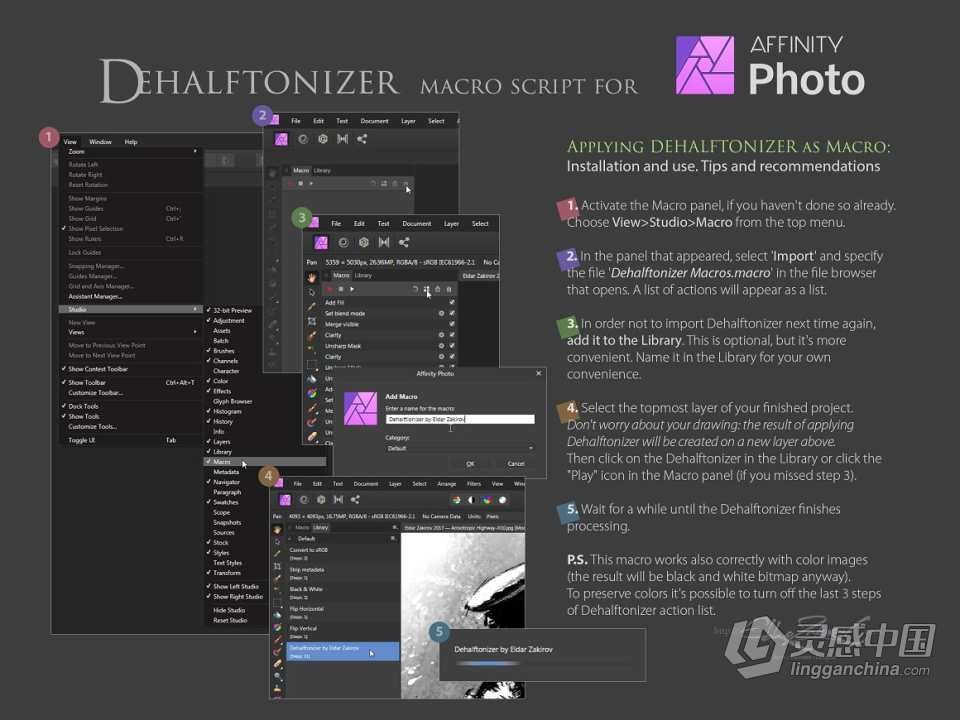Click Auto Levels icon in the bottom window toolbar
960x720 pixels.
click(456, 500)
